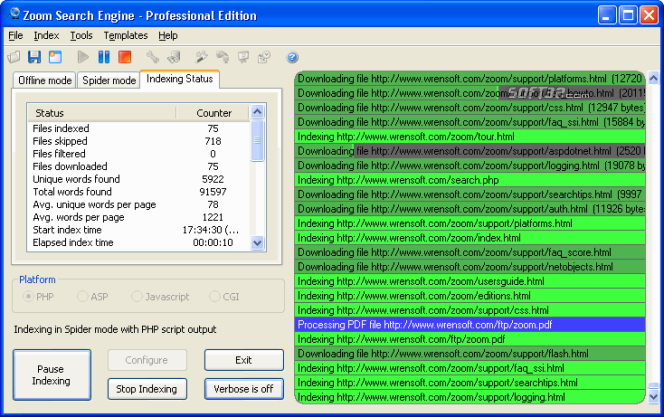This screenshot has width=664, height=417.
Task: Click the Indexing ftp/zoom.pdf log line
Action: pyautogui.click(x=470, y=339)
